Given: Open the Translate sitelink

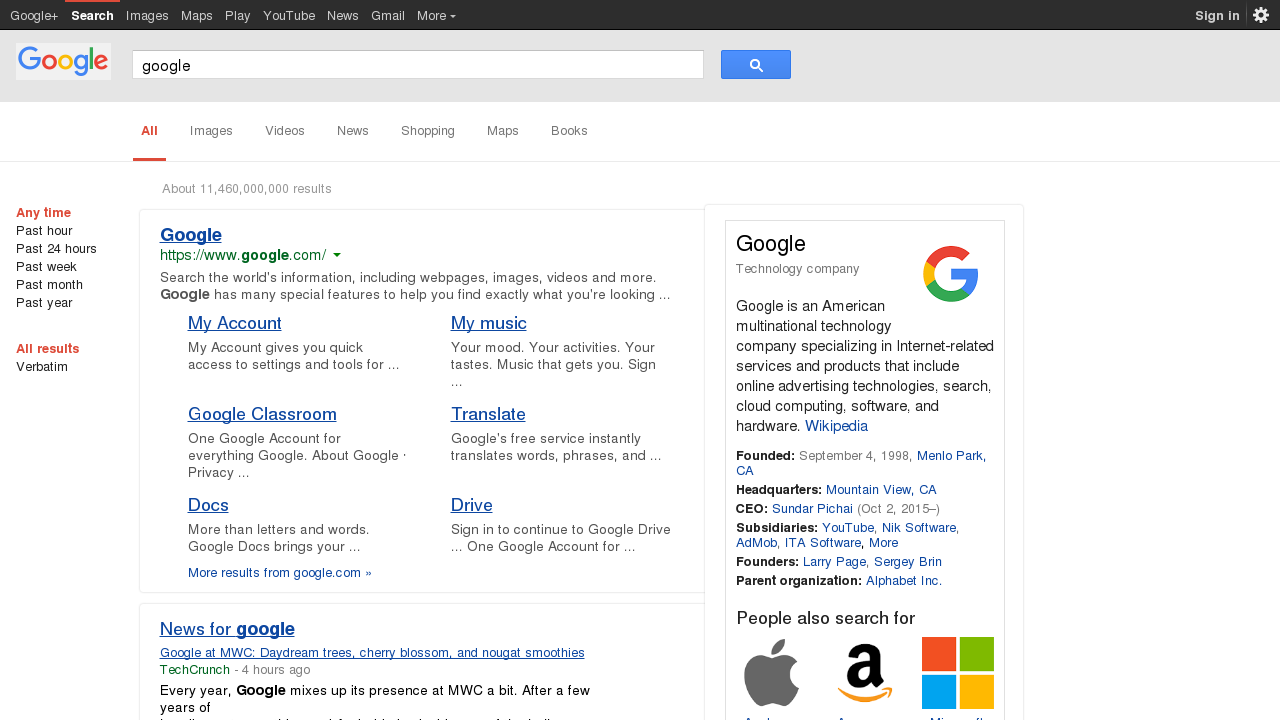Looking at the screenshot, I should point(488,415).
